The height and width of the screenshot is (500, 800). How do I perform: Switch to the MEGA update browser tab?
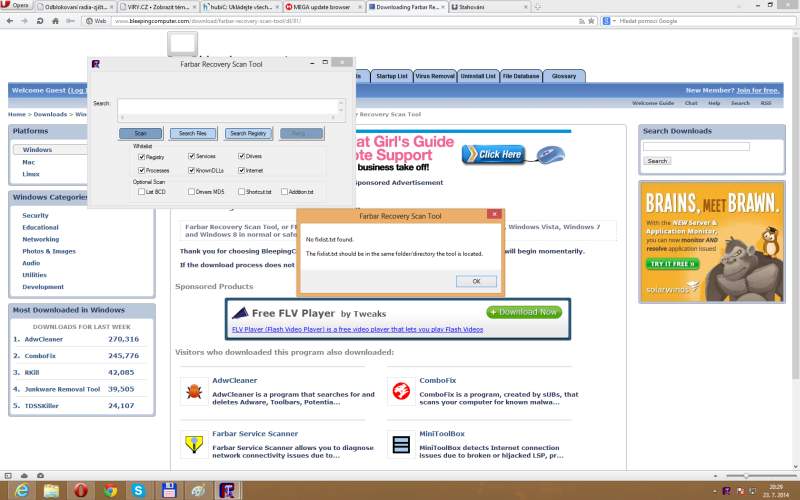tap(322, 6)
